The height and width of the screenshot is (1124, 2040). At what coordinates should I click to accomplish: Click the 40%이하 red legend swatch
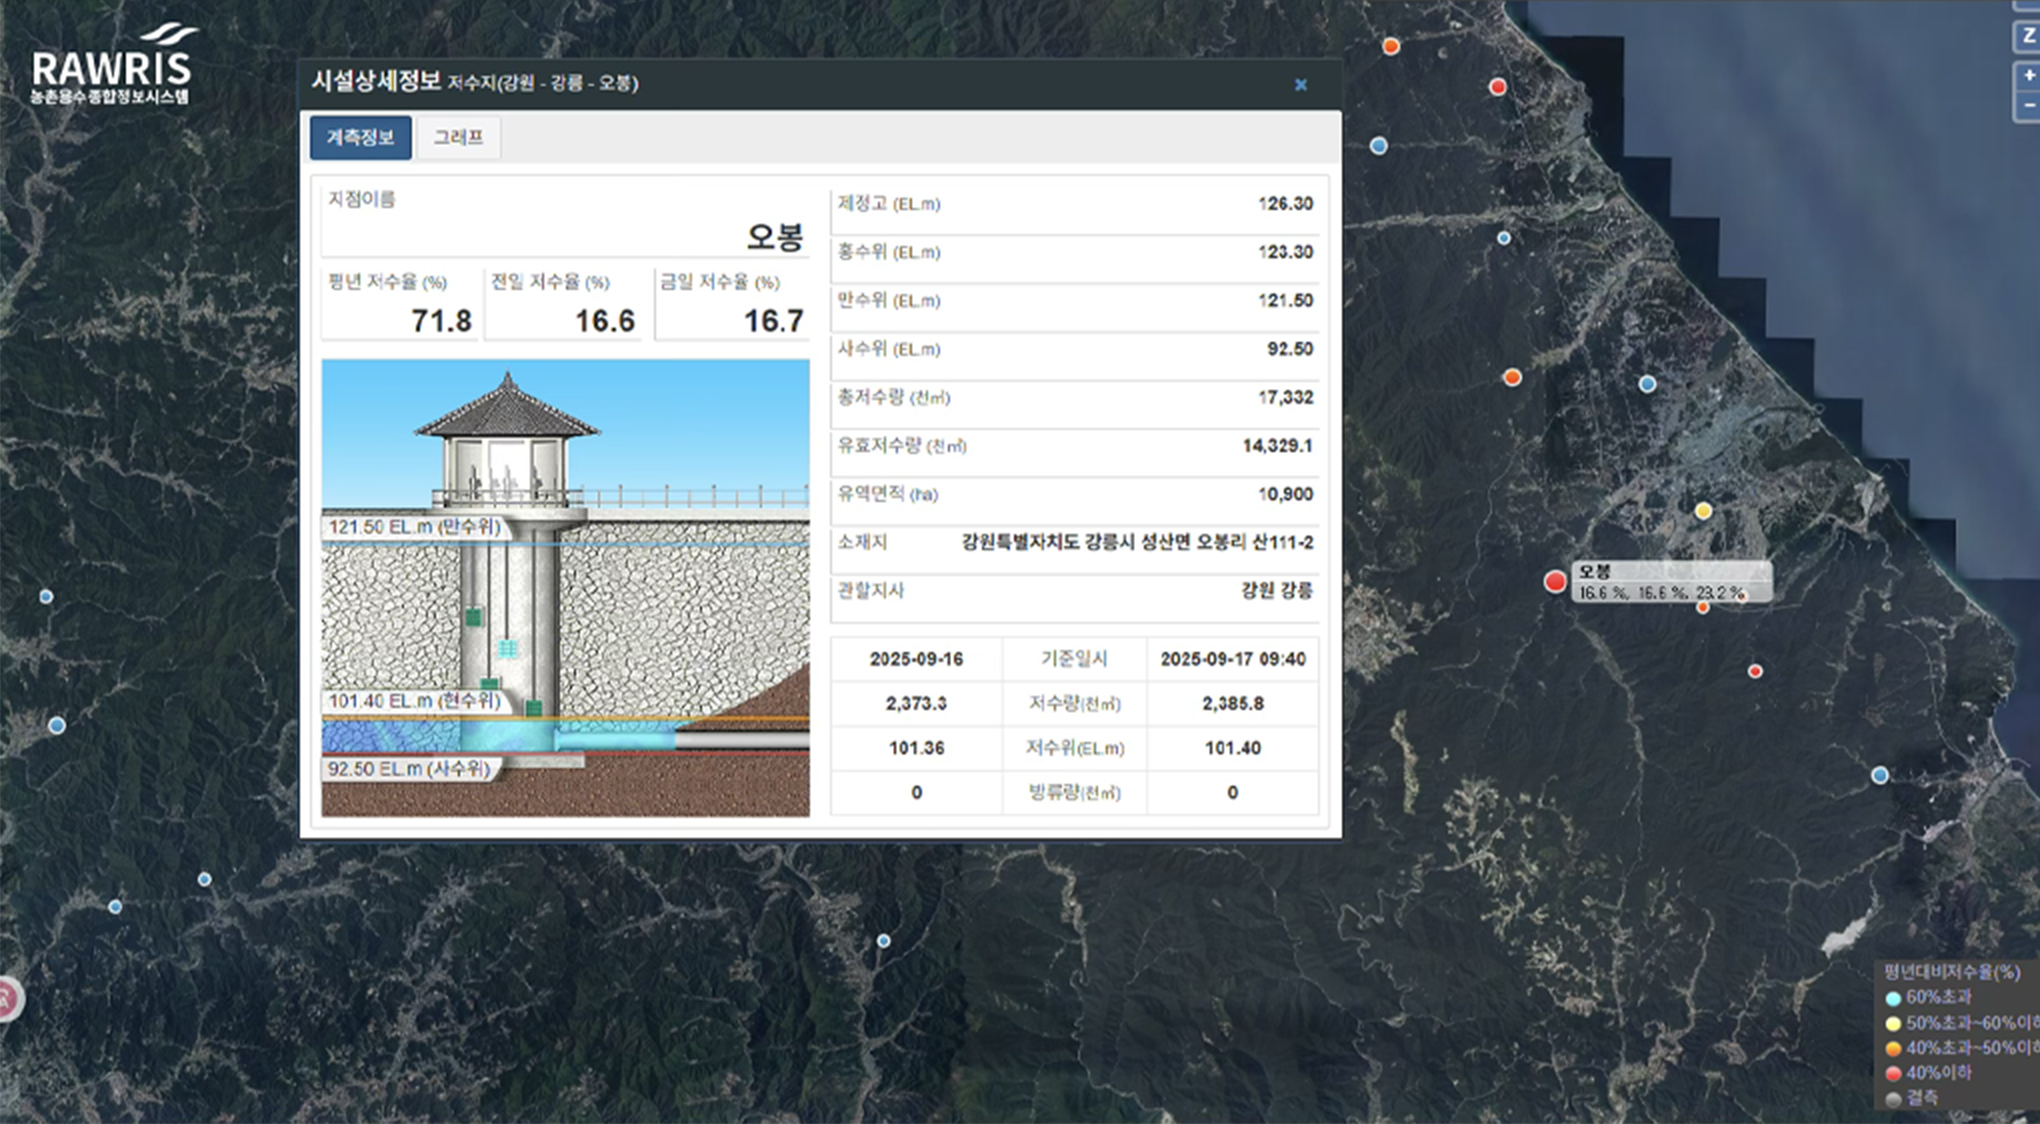[x=1892, y=1074]
